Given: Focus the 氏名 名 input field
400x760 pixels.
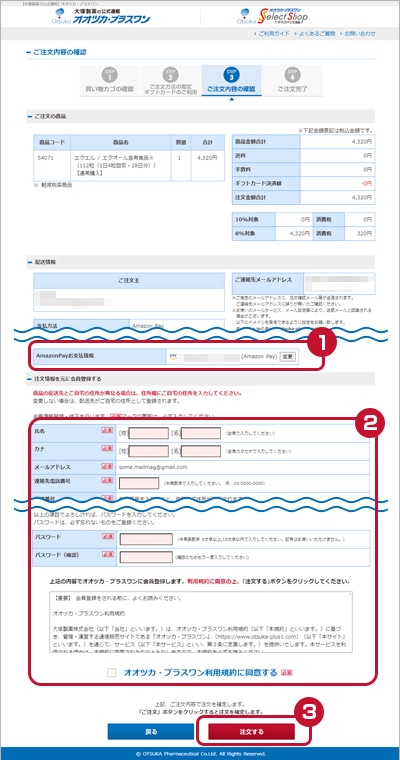Looking at the screenshot, I should coord(201,433).
